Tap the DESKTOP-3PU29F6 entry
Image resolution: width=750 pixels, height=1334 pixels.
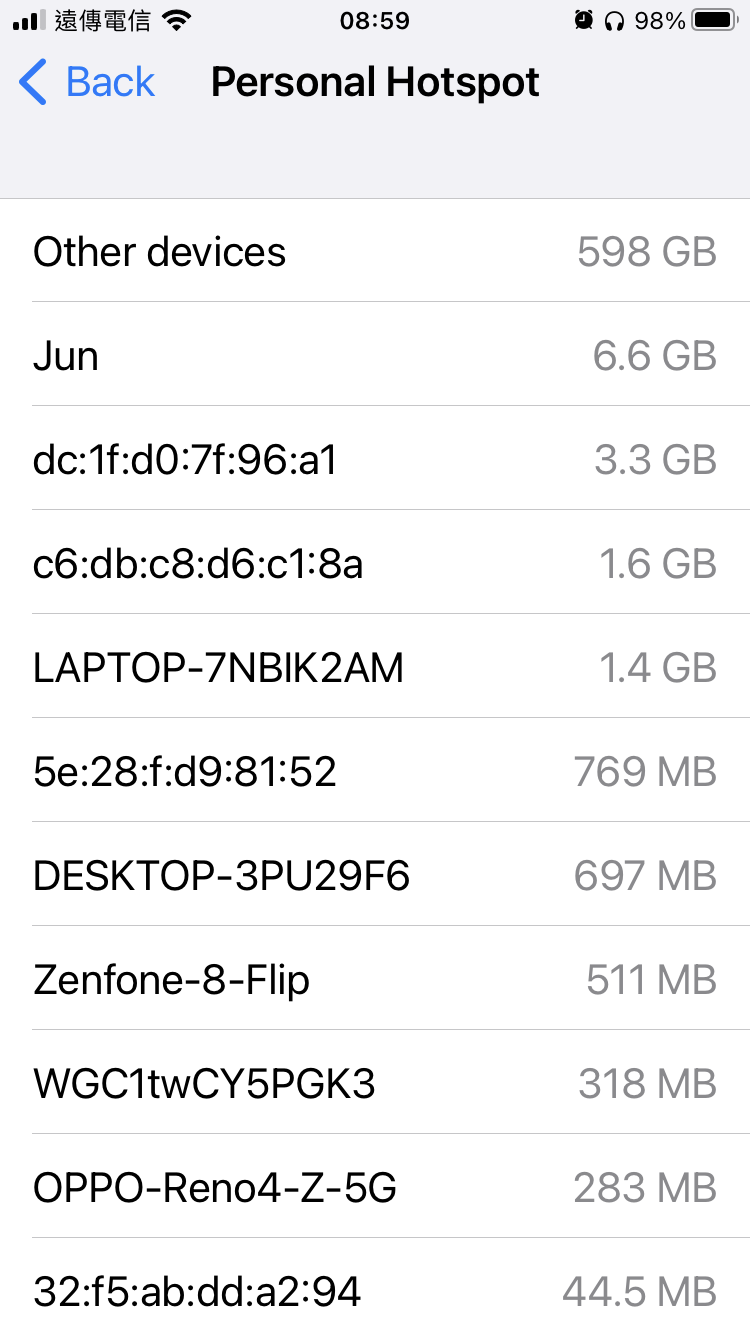(x=375, y=876)
